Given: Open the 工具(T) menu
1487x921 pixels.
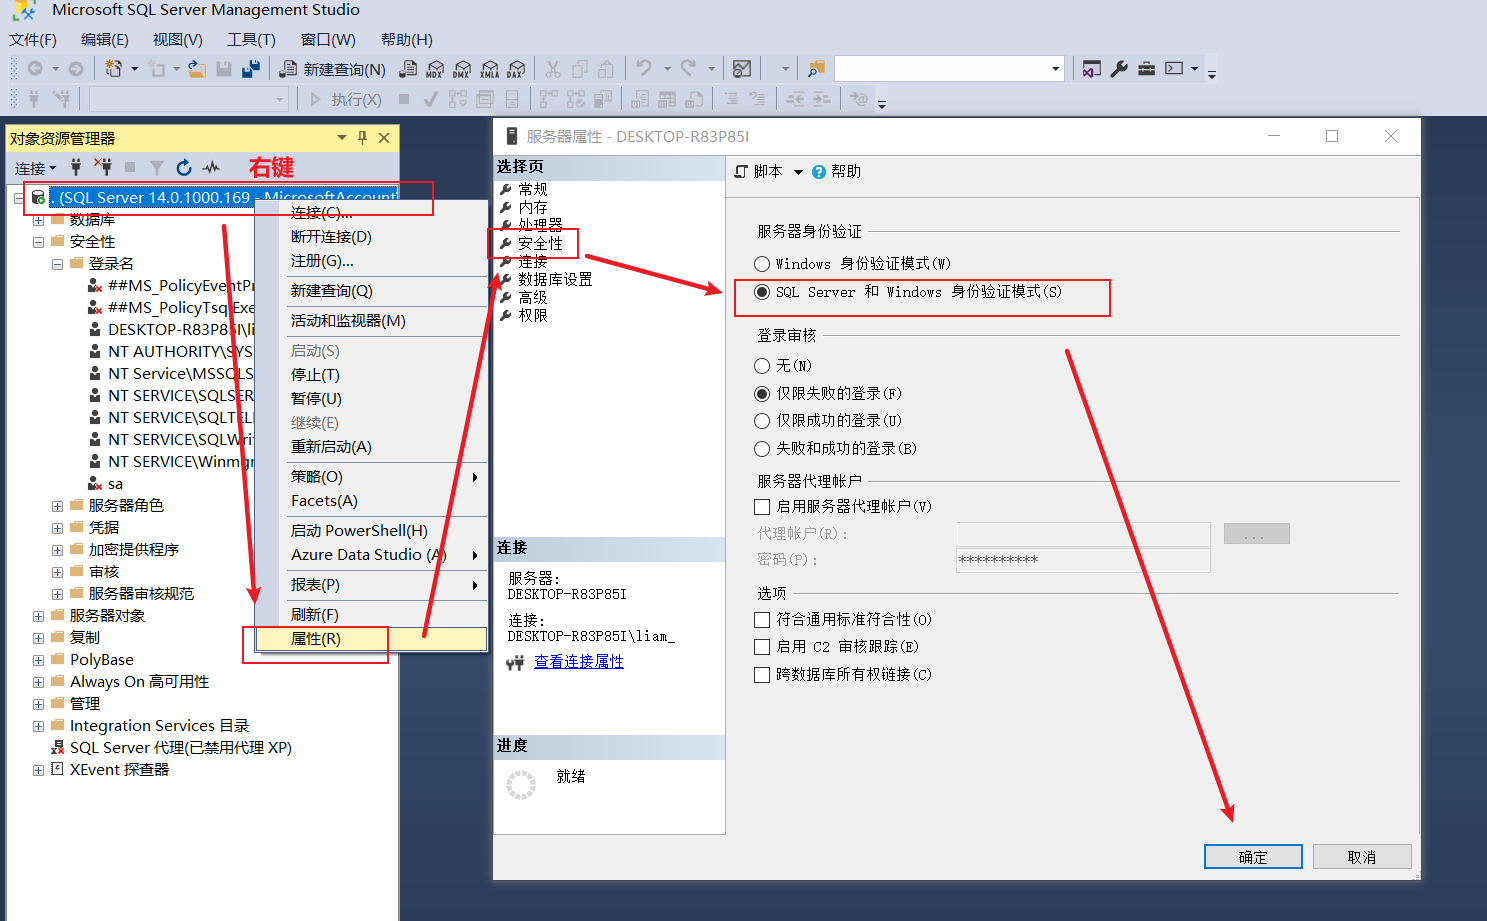Looking at the screenshot, I should coord(251,40).
